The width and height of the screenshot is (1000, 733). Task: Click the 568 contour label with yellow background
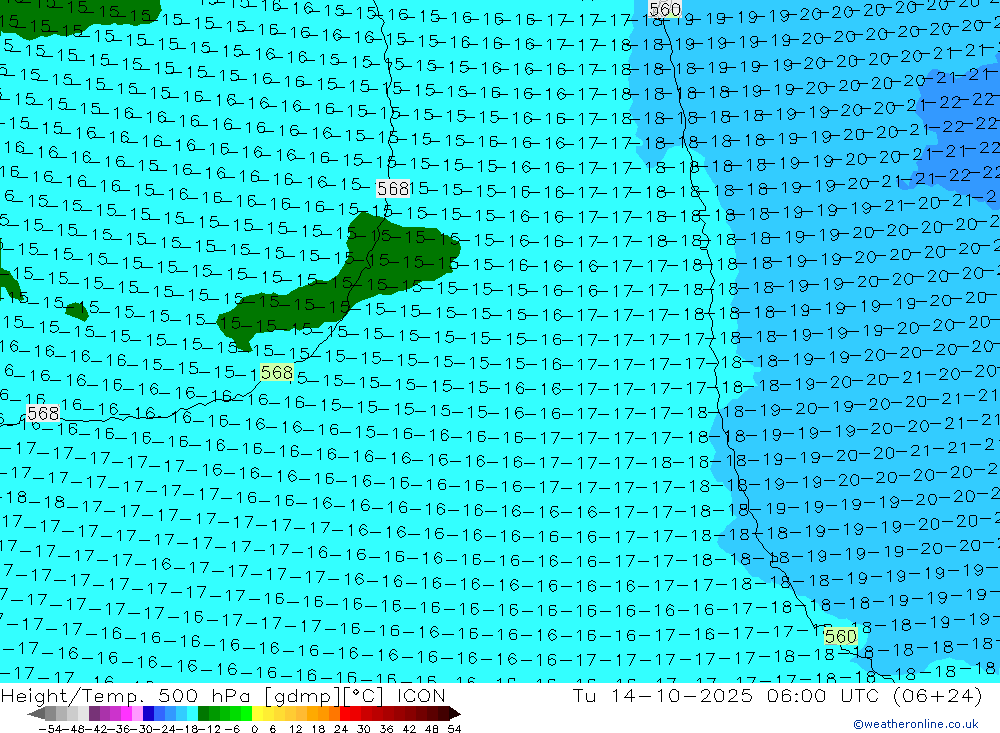pyautogui.click(x=277, y=373)
